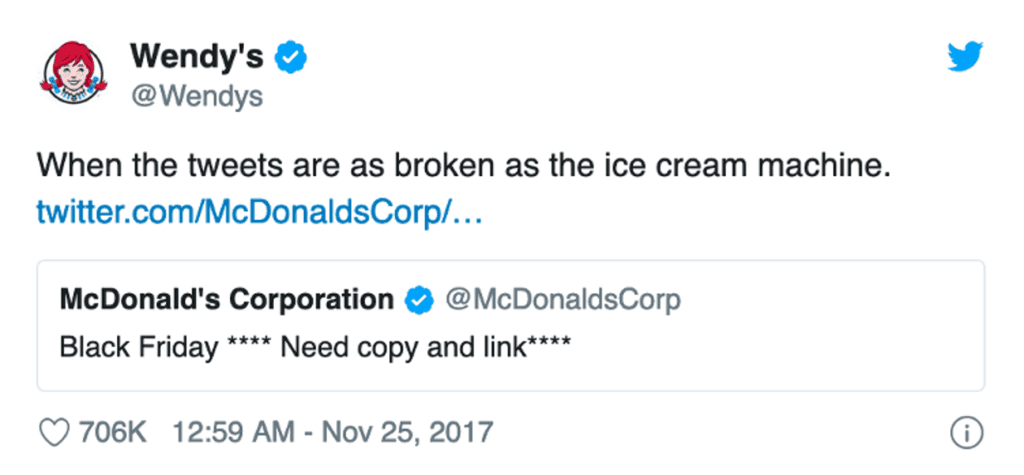Click the 12:59 AM timestamp
The image size is (1024, 475).
(231, 433)
